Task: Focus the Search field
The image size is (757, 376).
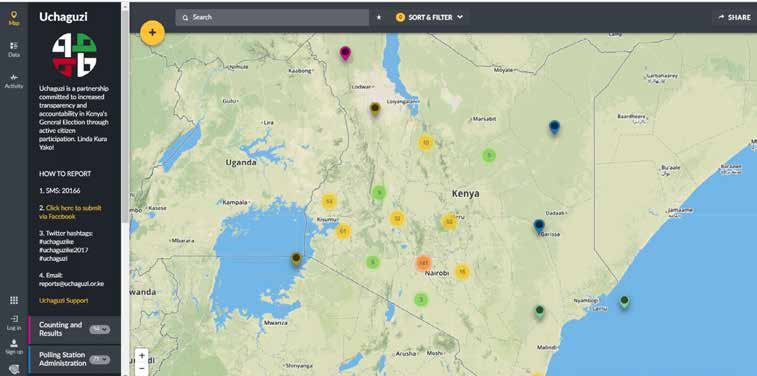Action: [x=272, y=17]
